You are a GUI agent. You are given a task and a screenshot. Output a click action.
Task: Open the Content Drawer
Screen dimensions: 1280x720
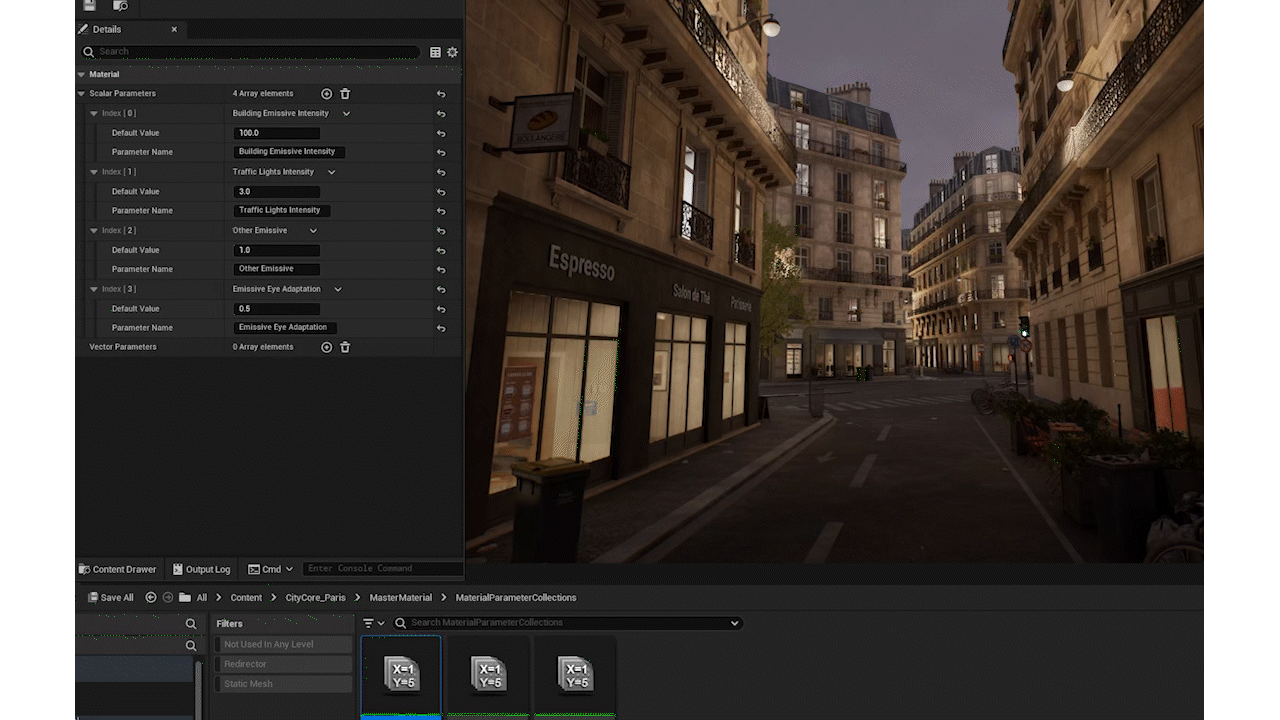point(118,569)
